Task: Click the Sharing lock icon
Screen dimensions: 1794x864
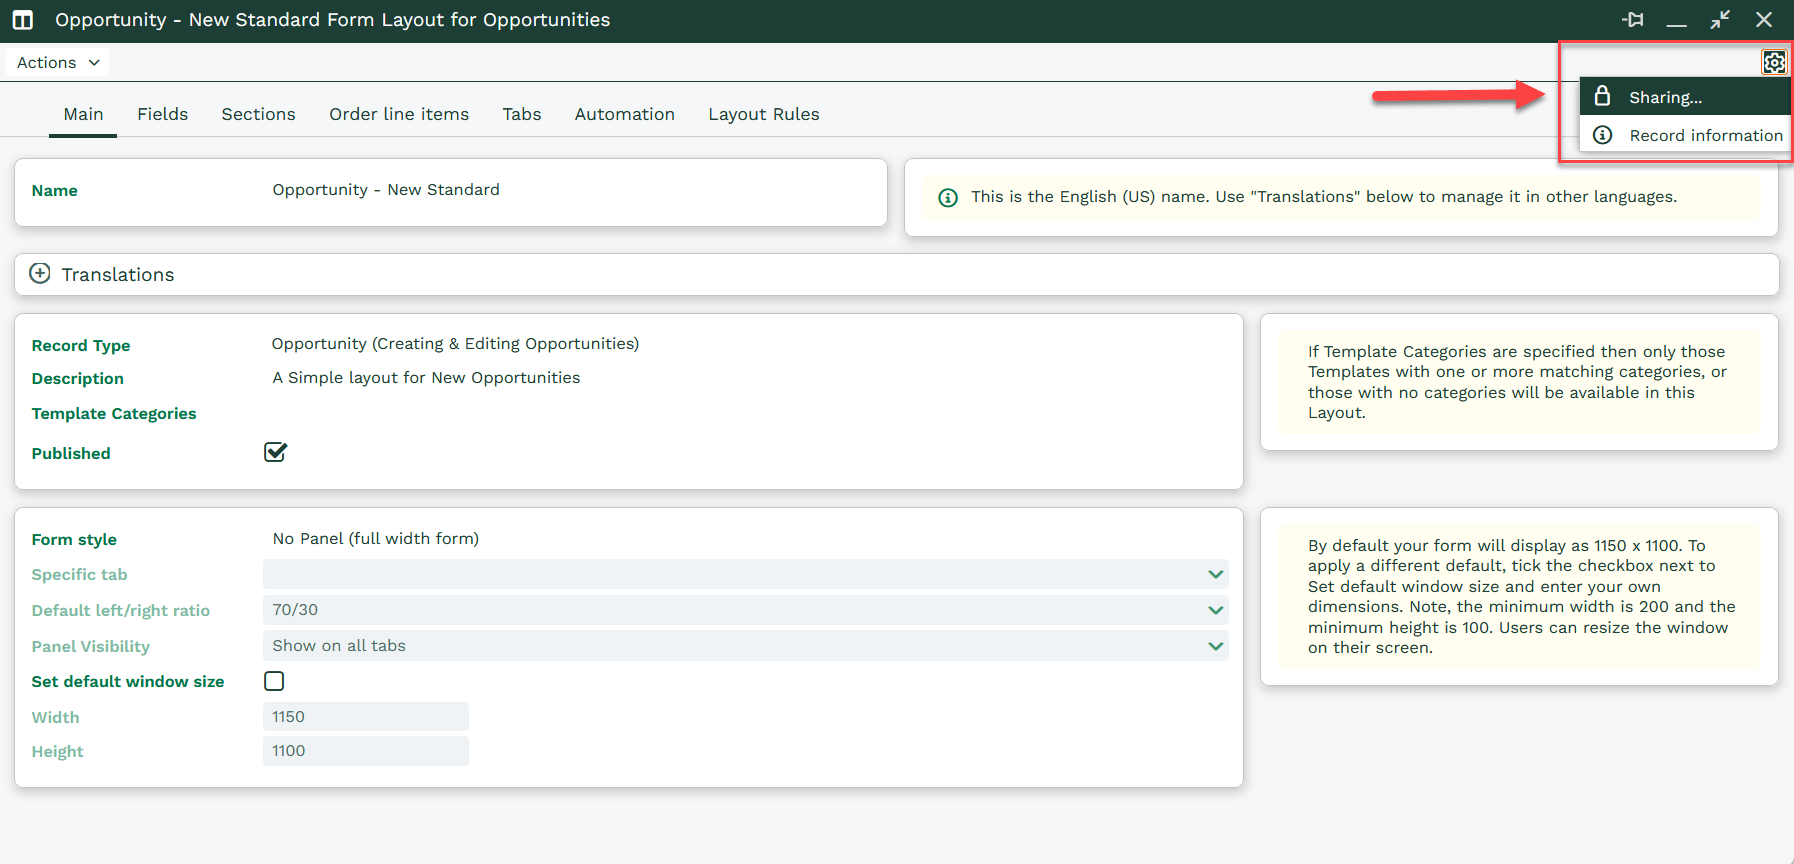Action: (x=1602, y=96)
